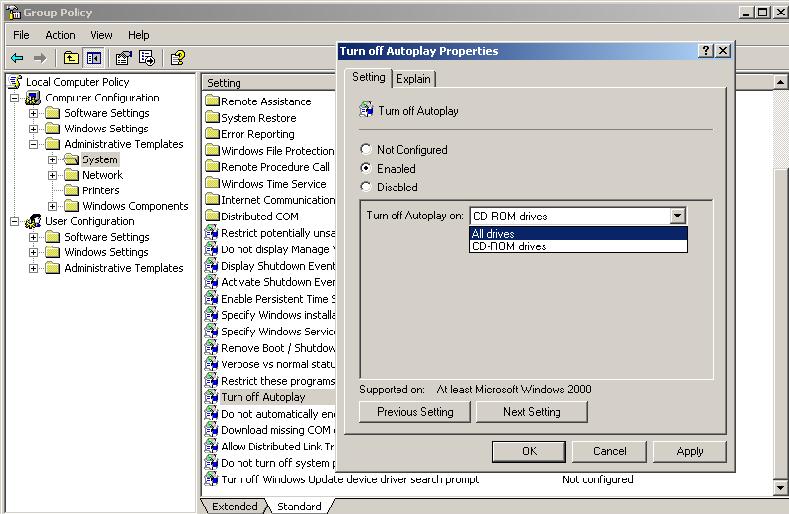Image resolution: width=789 pixels, height=514 pixels.
Task: Open the Properties toolbar icon
Action: [x=124, y=58]
